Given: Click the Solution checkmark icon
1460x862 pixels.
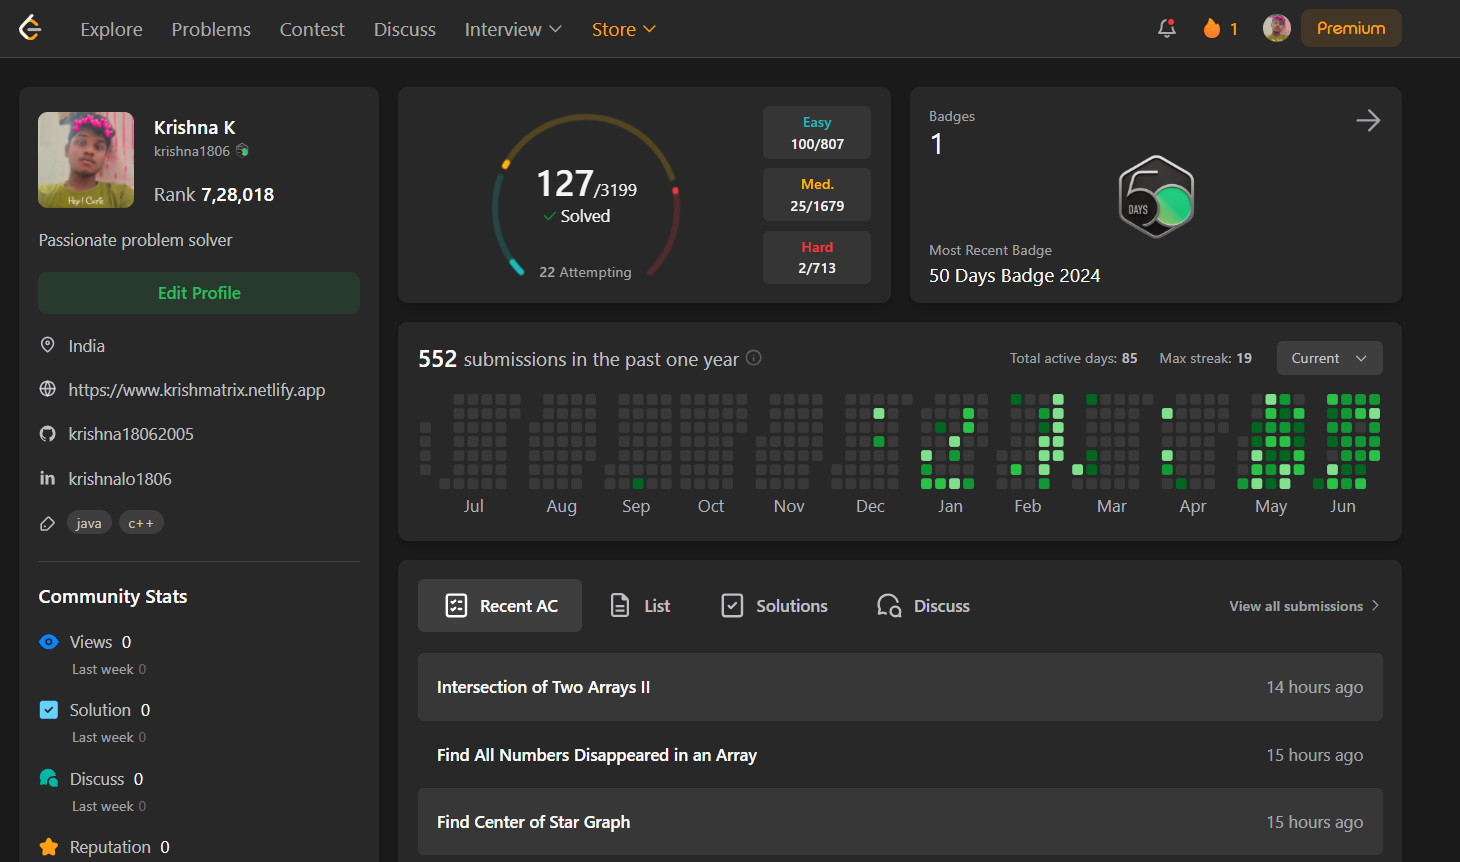Looking at the screenshot, I should pos(48,710).
